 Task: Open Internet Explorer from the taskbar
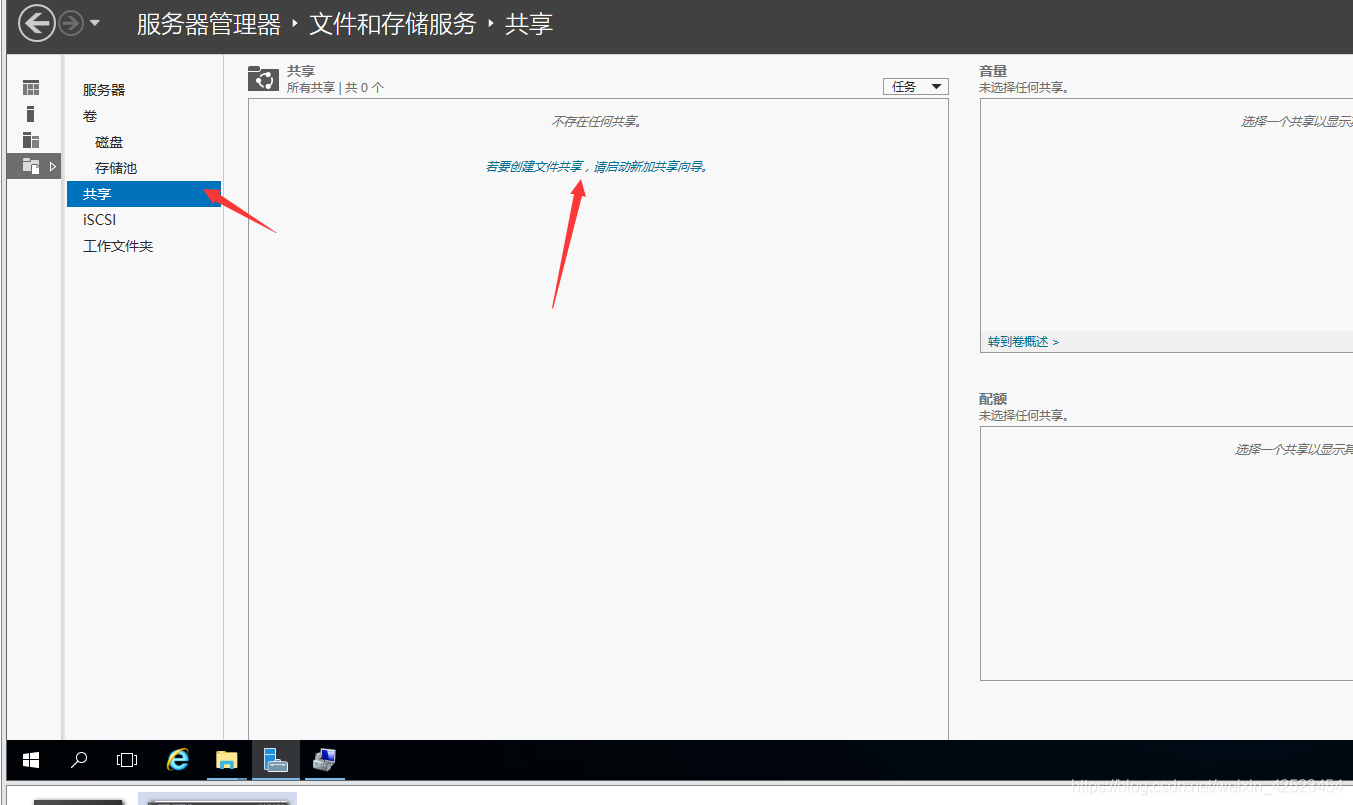[177, 760]
